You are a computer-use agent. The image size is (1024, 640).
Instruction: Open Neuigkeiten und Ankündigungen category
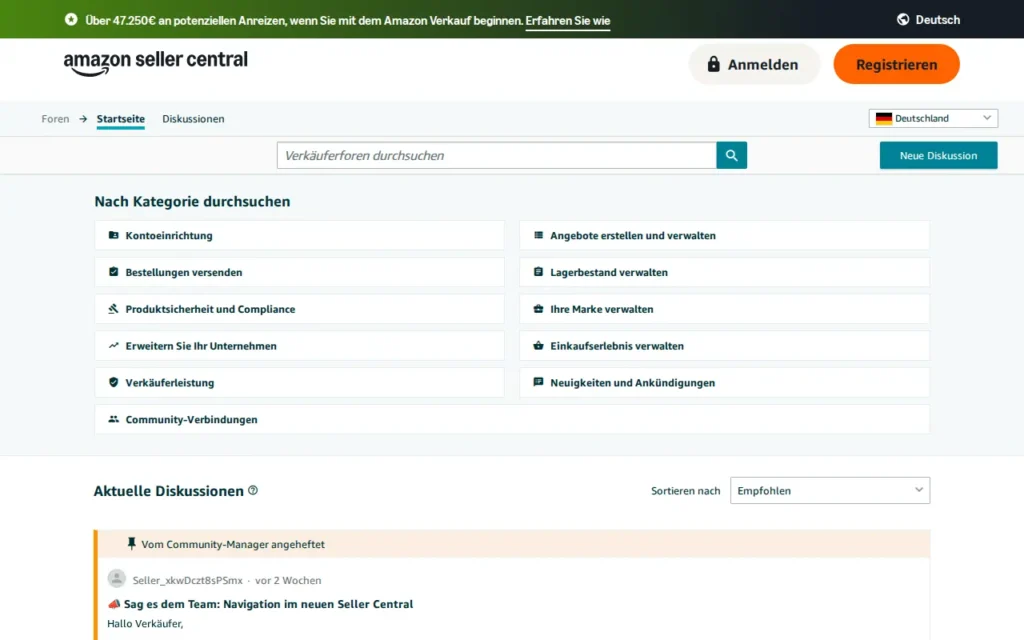(x=724, y=383)
